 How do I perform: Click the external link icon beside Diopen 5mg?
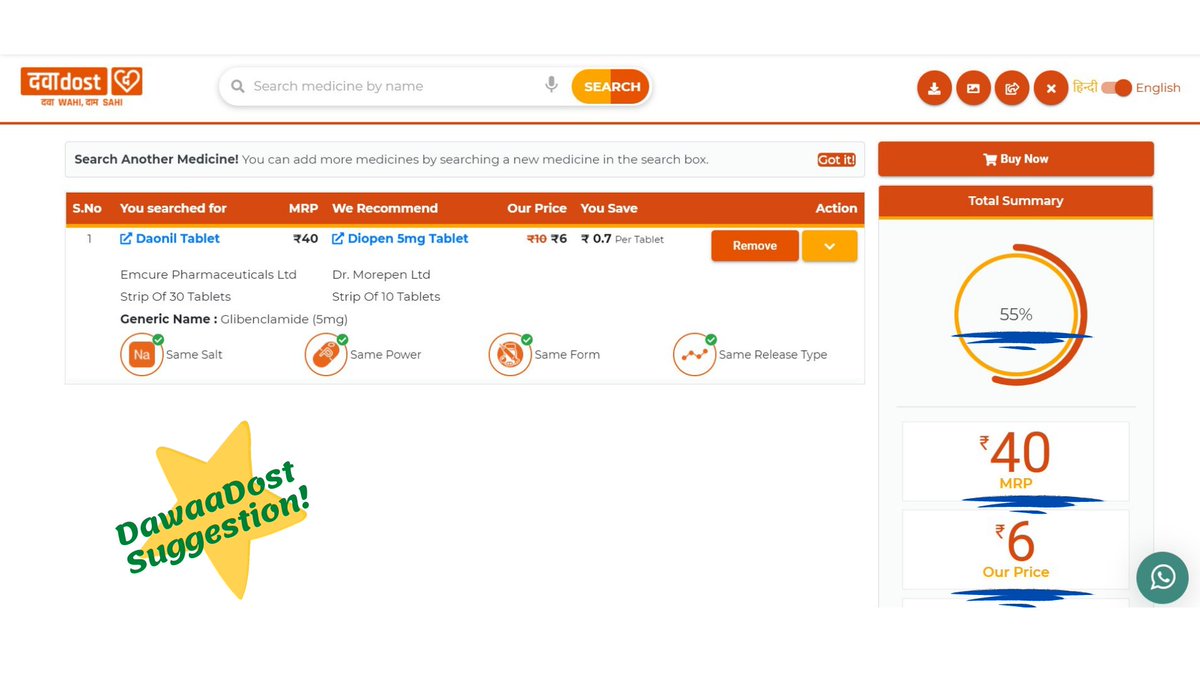338,239
